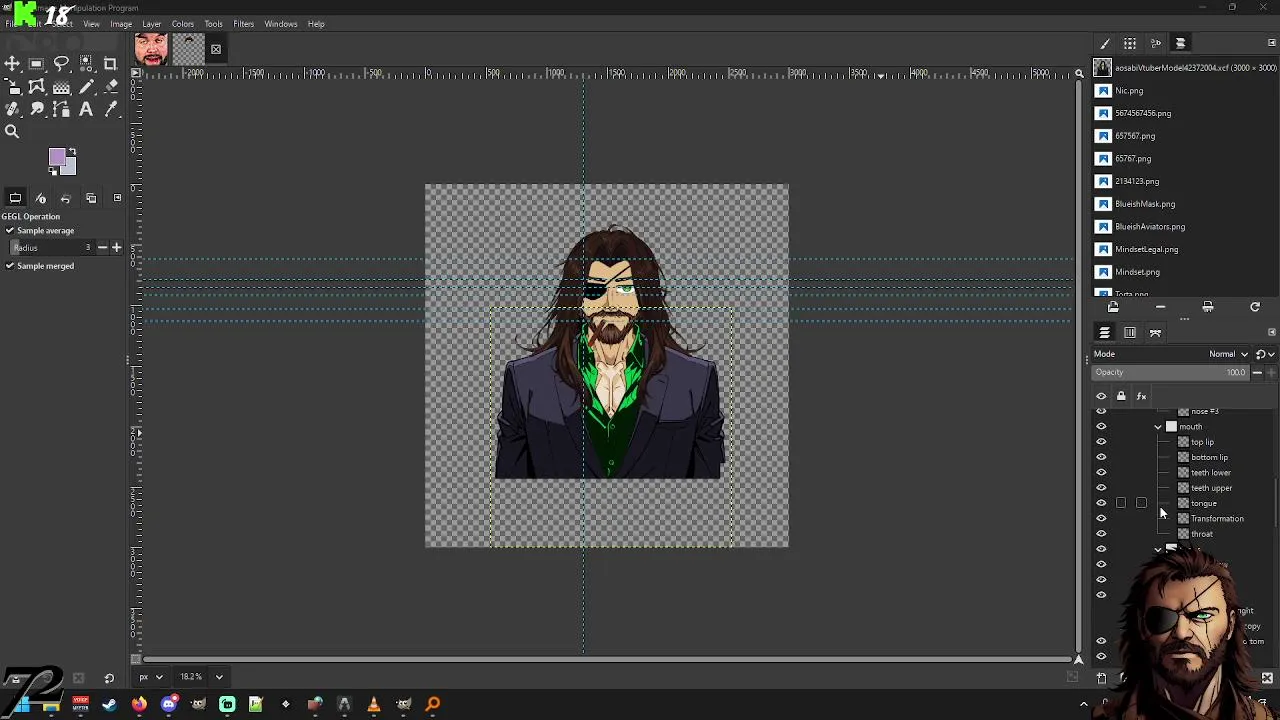Open the document history dock configuration menu
The image size is (1280, 720).
pyautogui.click(x=1272, y=43)
